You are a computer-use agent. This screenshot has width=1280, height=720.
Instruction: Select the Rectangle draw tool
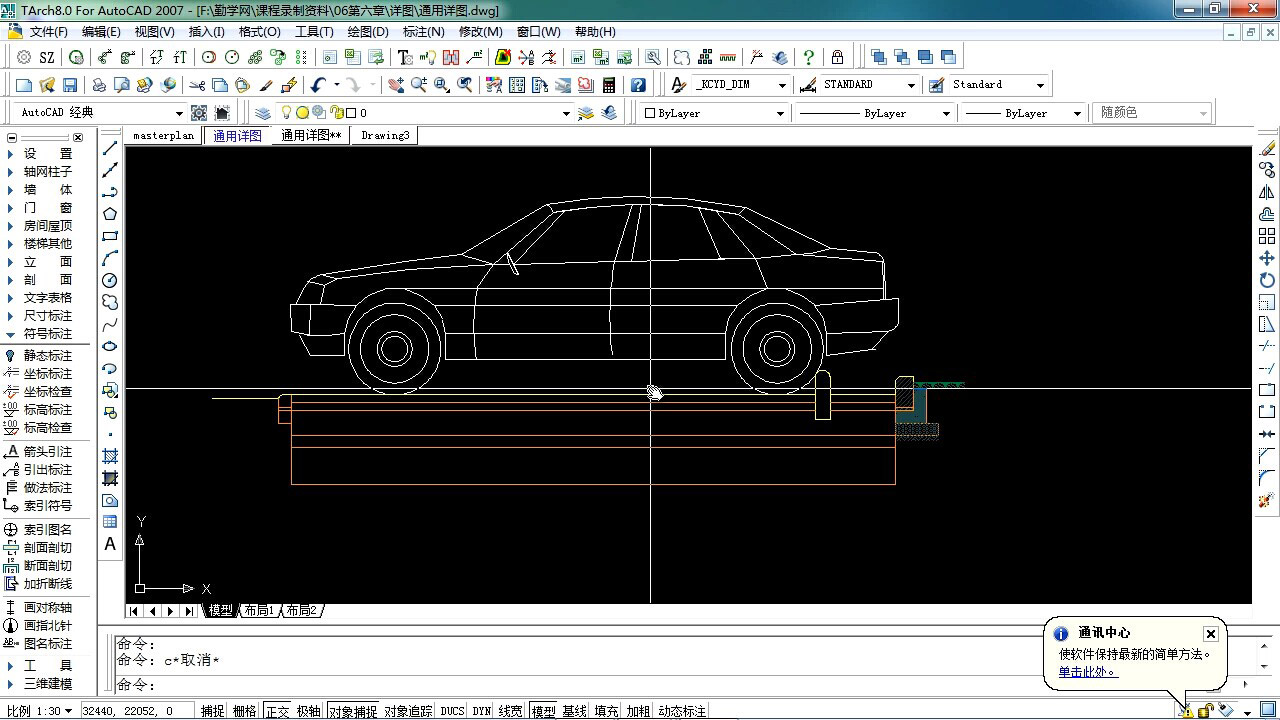(x=110, y=236)
